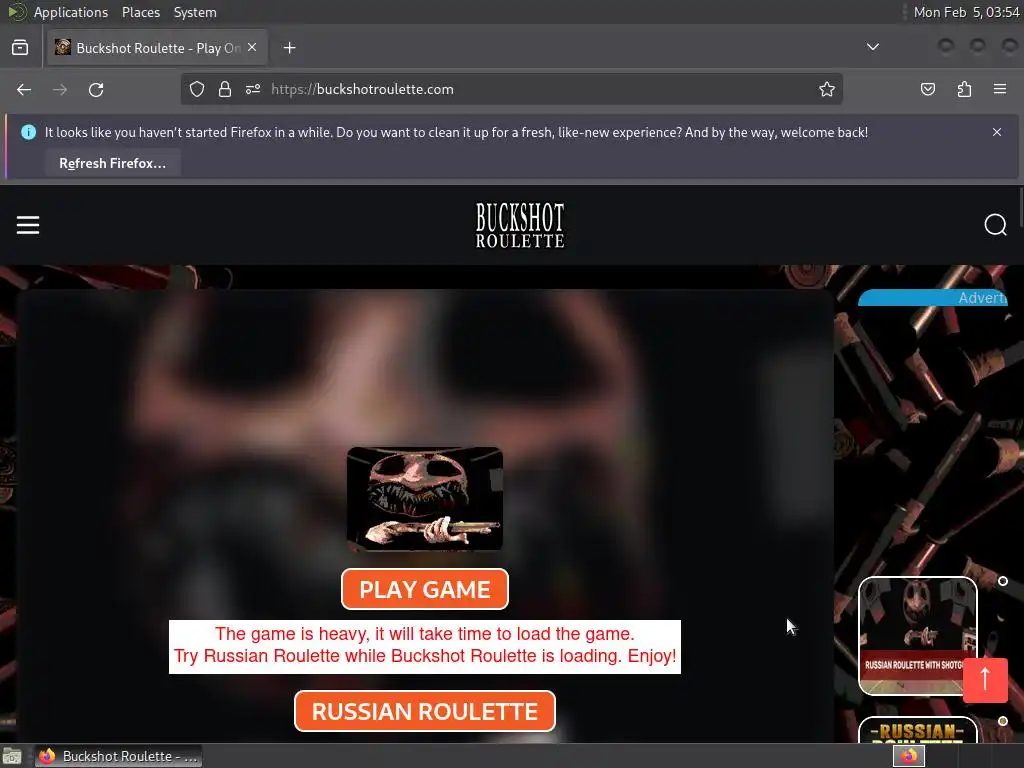Open tracking protection shield panel

point(197,89)
